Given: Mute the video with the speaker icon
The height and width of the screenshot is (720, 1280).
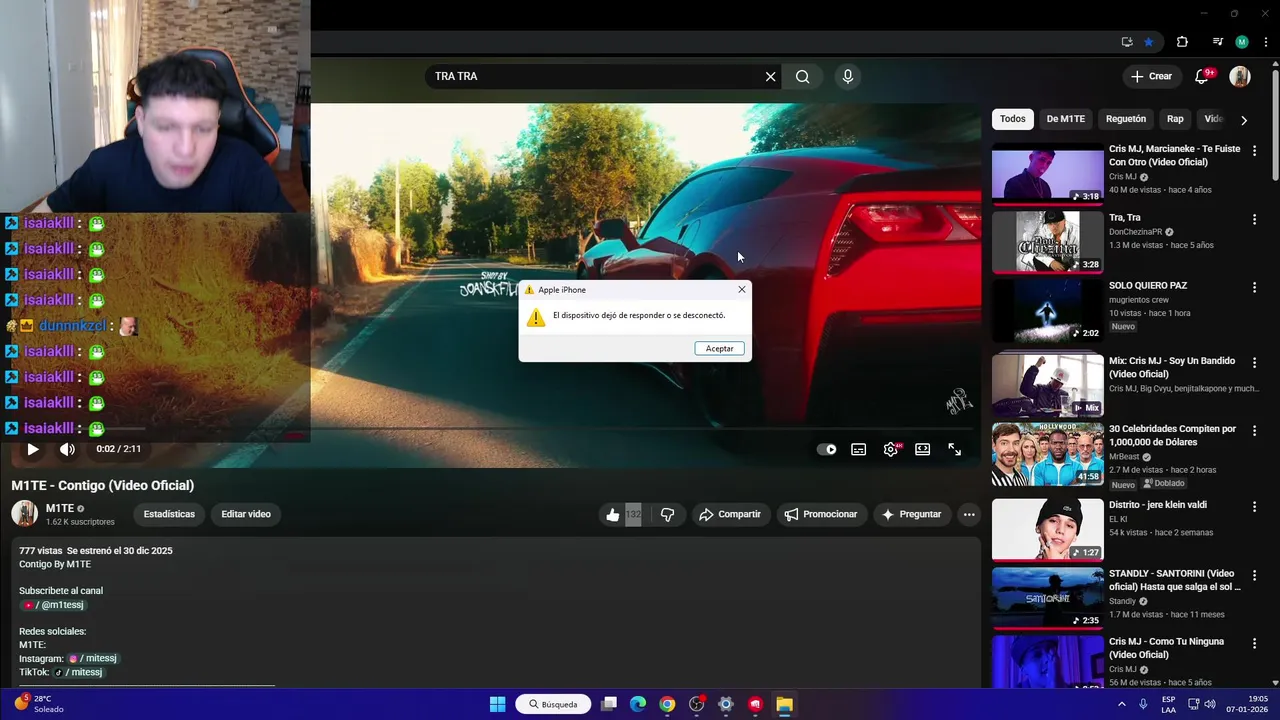Looking at the screenshot, I should click(x=67, y=450).
